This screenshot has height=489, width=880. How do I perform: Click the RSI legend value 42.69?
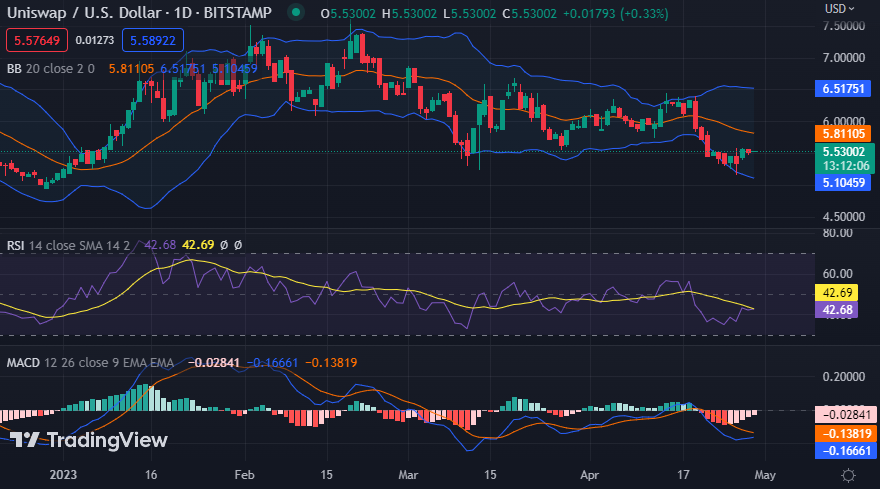(x=198, y=245)
